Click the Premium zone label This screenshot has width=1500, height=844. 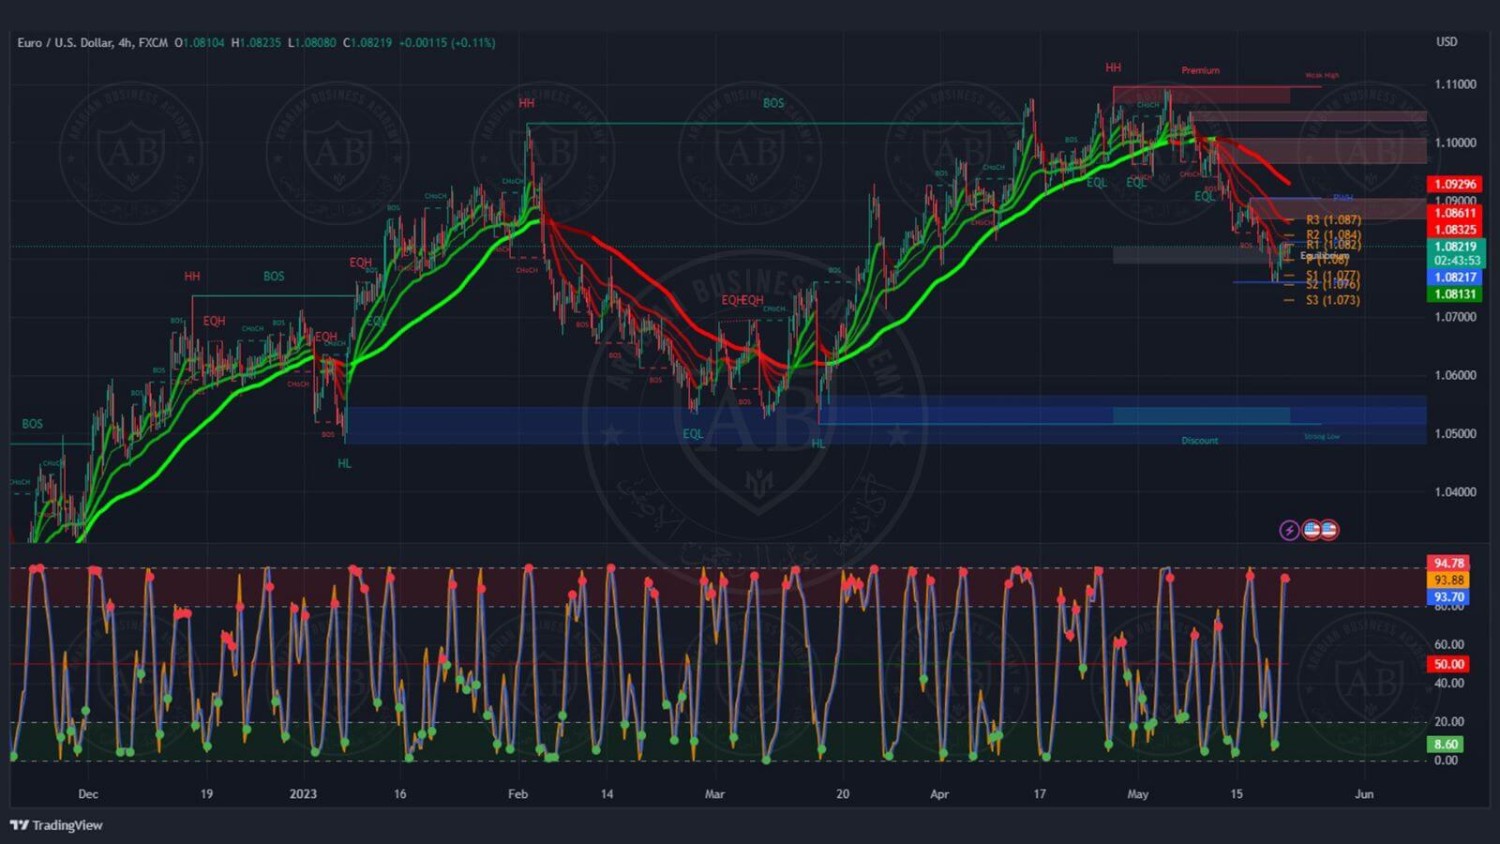tap(1200, 71)
